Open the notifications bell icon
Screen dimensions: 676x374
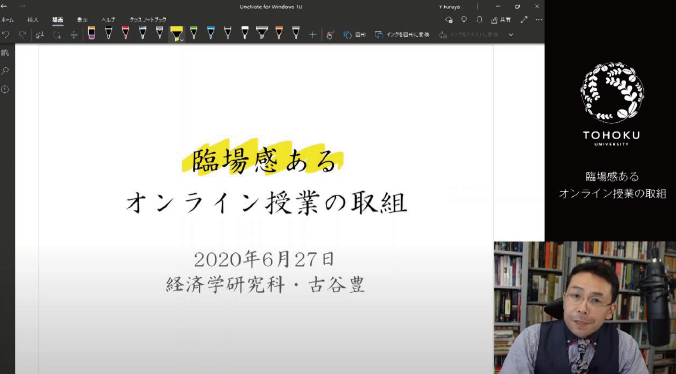[x=479, y=19]
